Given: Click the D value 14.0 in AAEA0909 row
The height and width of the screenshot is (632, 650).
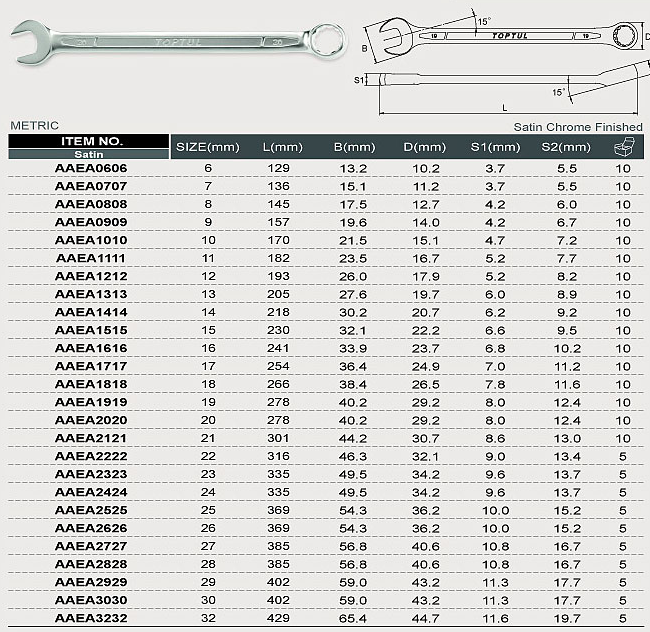Looking at the screenshot, I should click(426, 223).
